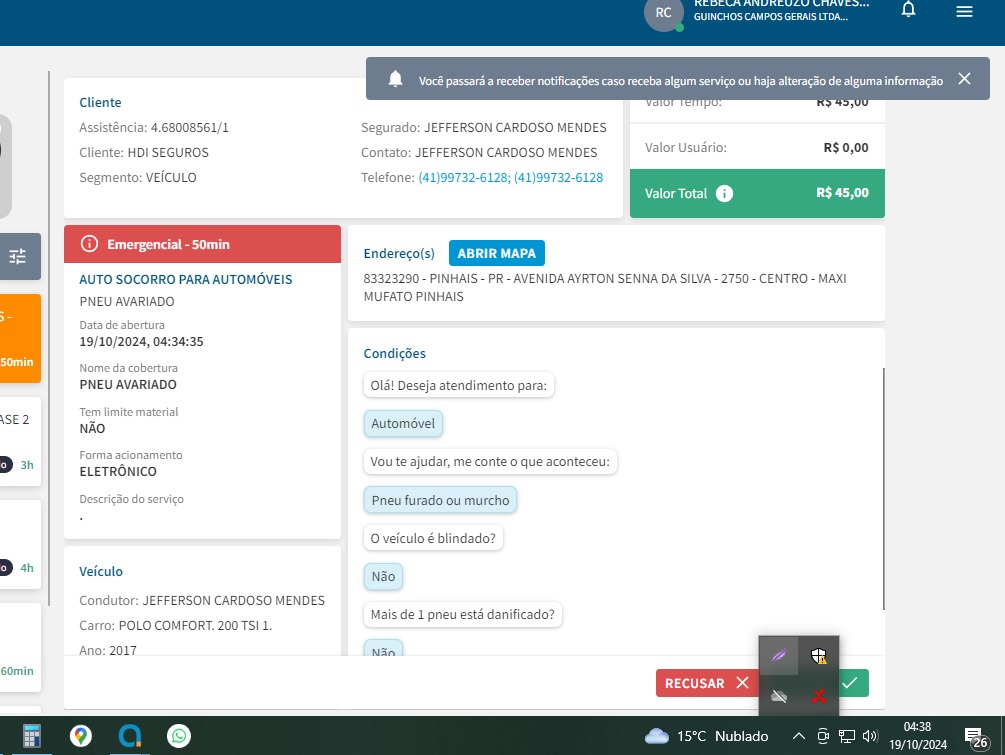The width and height of the screenshot is (1005, 755).
Task: Select the service card showing 3h
Action: tap(19, 441)
